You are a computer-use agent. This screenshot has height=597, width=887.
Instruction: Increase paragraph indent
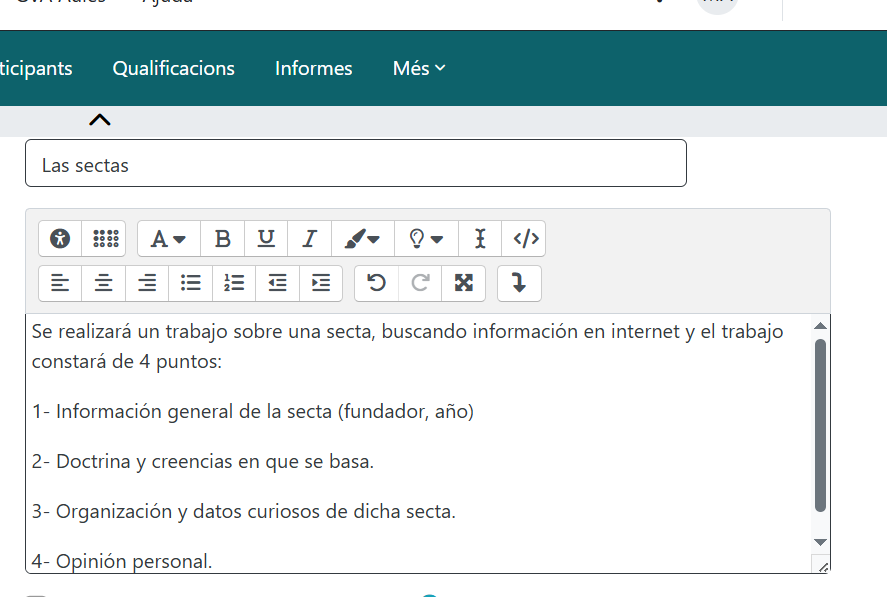[x=321, y=283]
